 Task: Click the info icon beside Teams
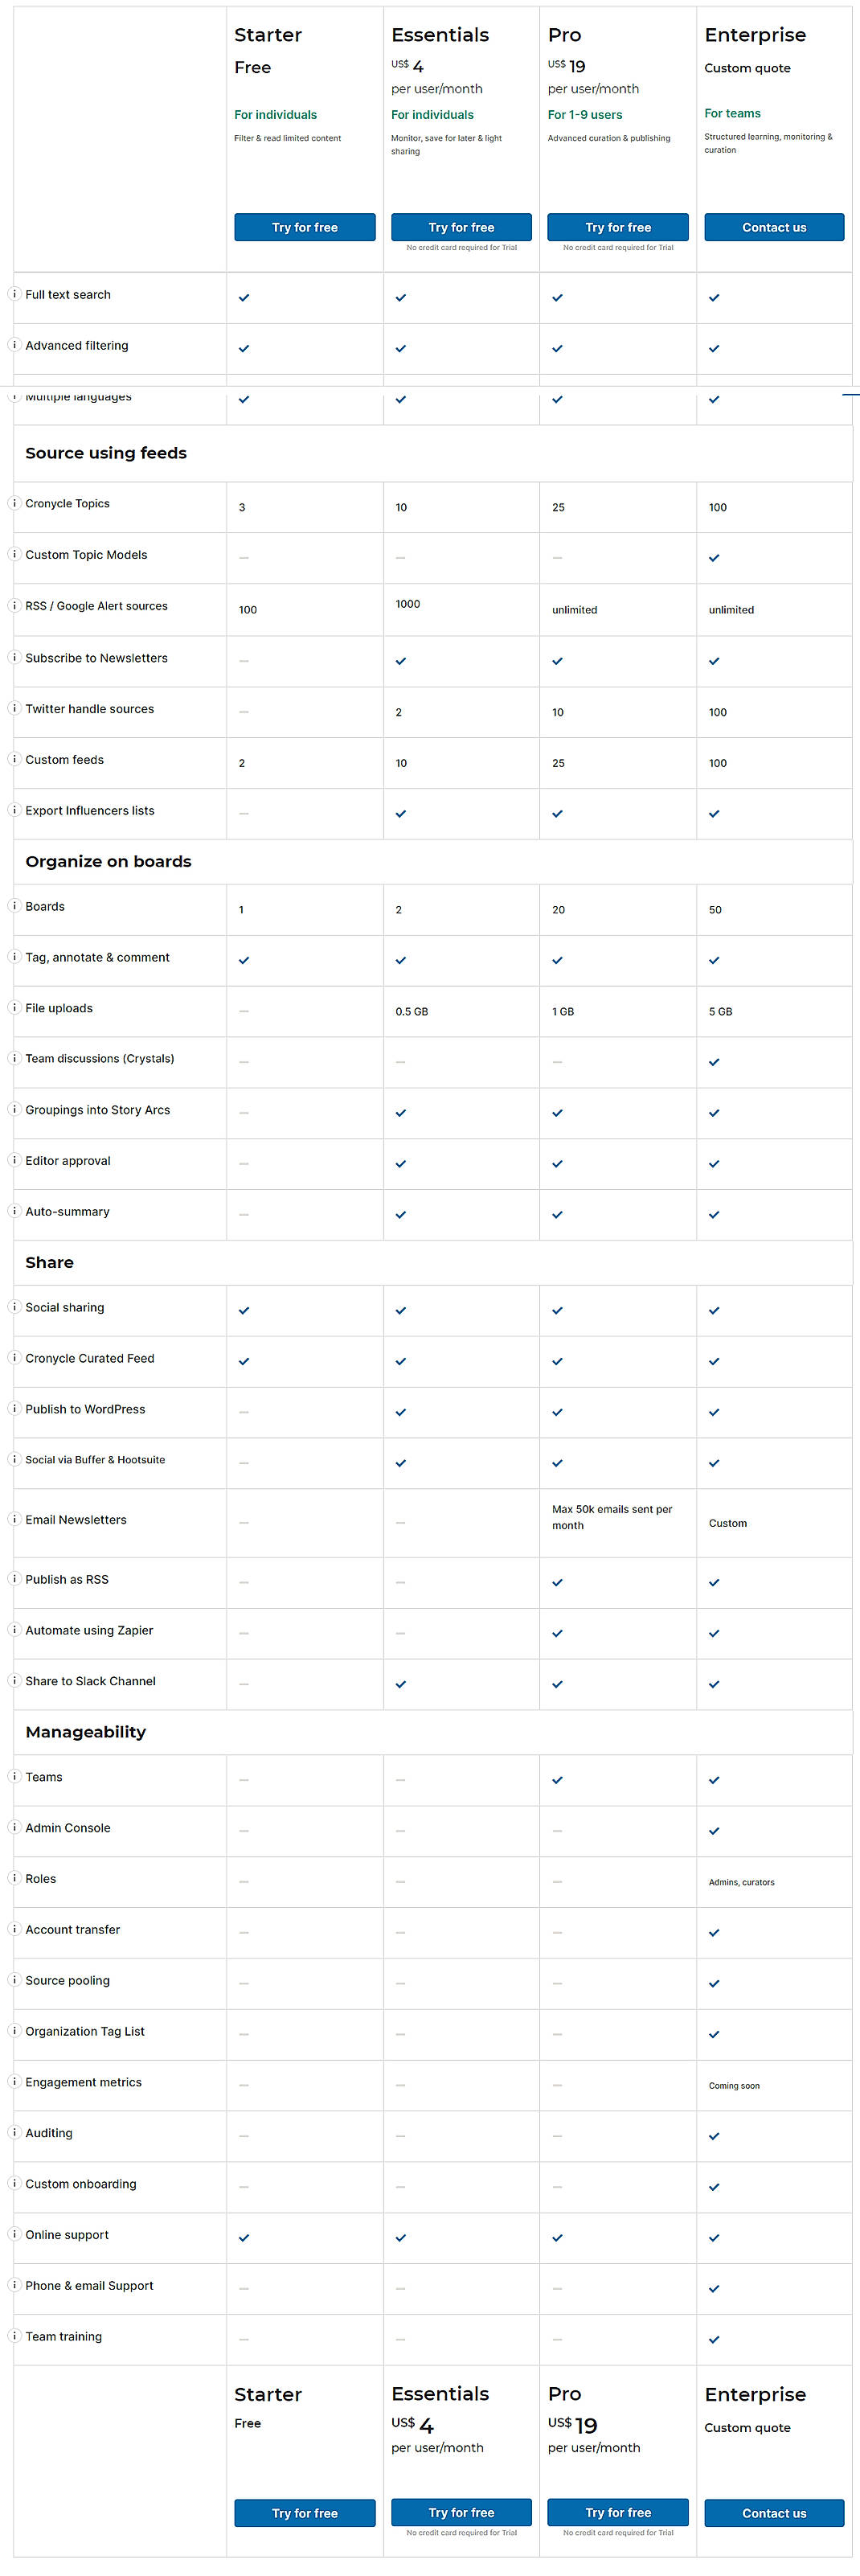point(15,1777)
